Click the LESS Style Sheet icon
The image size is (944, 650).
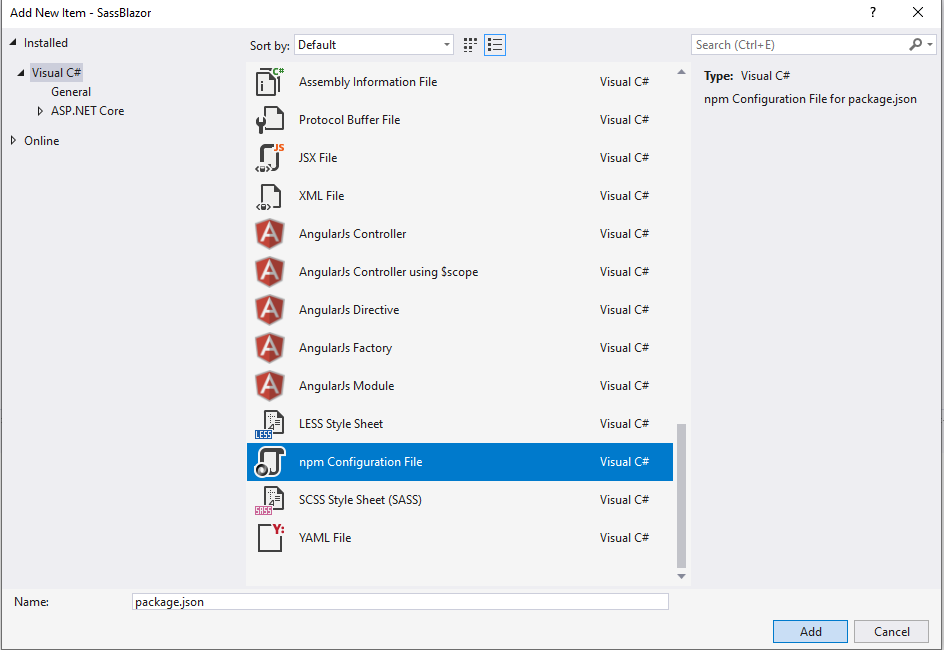tap(269, 424)
